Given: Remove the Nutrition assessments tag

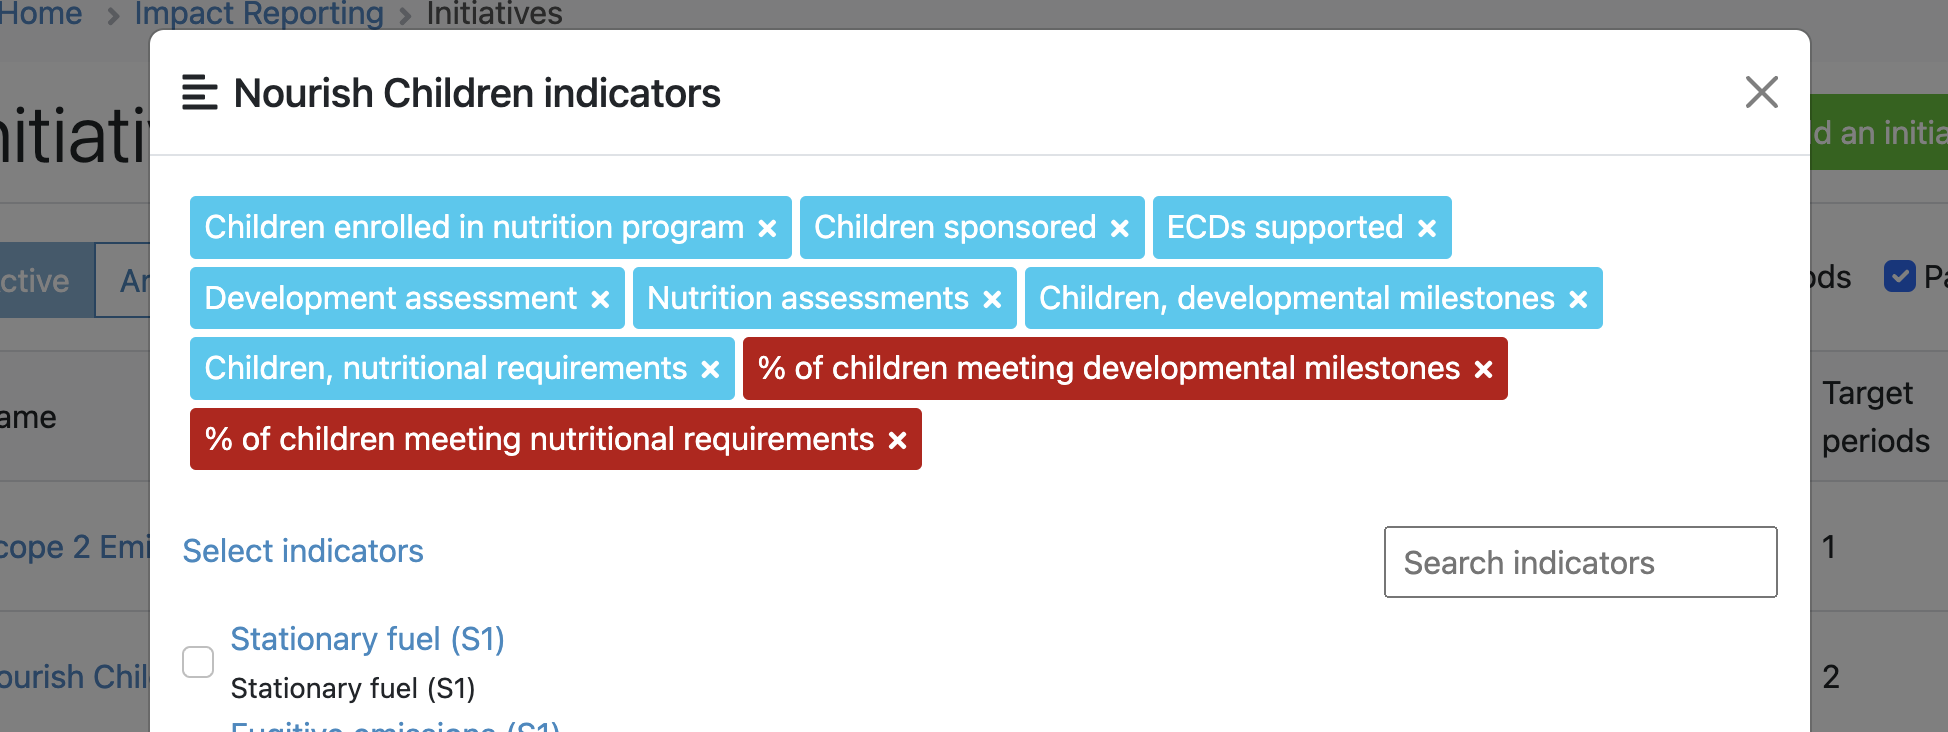Looking at the screenshot, I should [x=992, y=299].
